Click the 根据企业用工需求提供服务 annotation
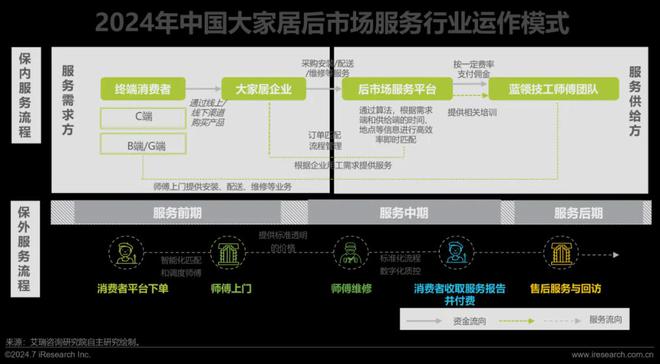This screenshot has width=660, height=364. tap(343, 165)
